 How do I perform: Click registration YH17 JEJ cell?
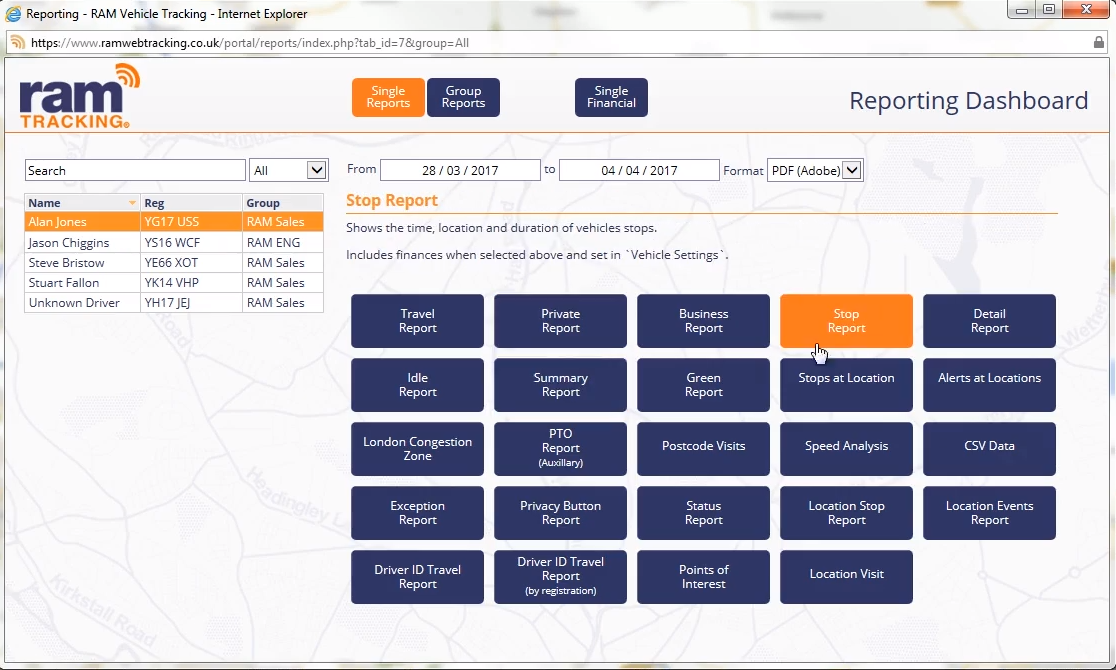(x=191, y=303)
